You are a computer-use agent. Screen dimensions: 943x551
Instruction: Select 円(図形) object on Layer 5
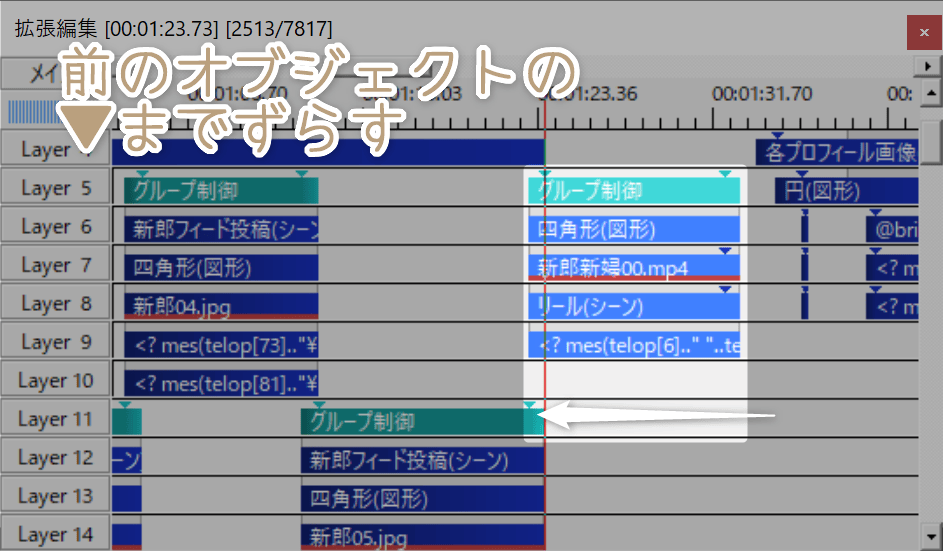pos(846,191)
